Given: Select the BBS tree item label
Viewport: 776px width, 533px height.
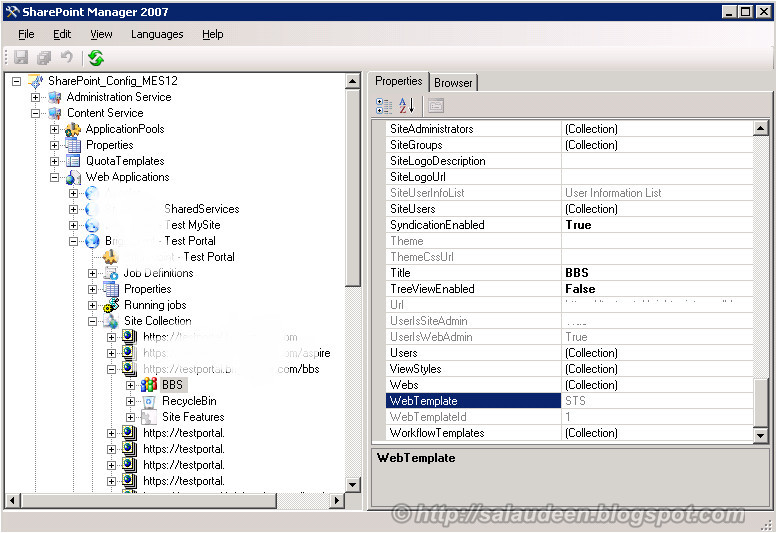Looking at the screenshot, I should click(172, 385).
